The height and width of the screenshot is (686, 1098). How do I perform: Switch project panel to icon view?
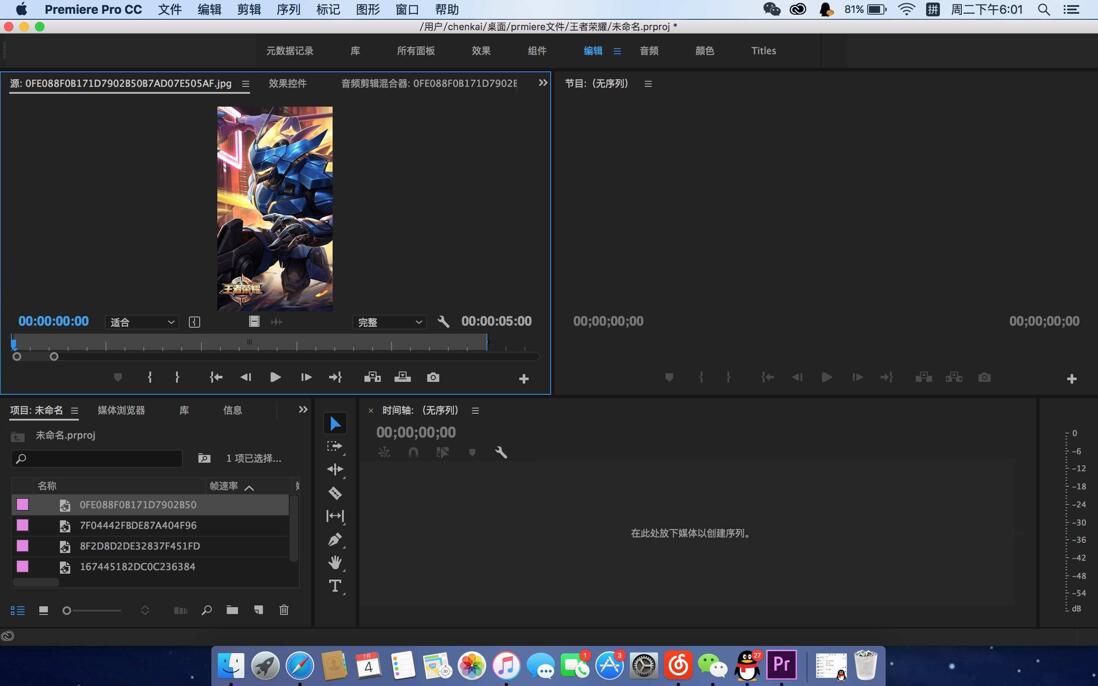pyautogui.click(x=43, y=610)
